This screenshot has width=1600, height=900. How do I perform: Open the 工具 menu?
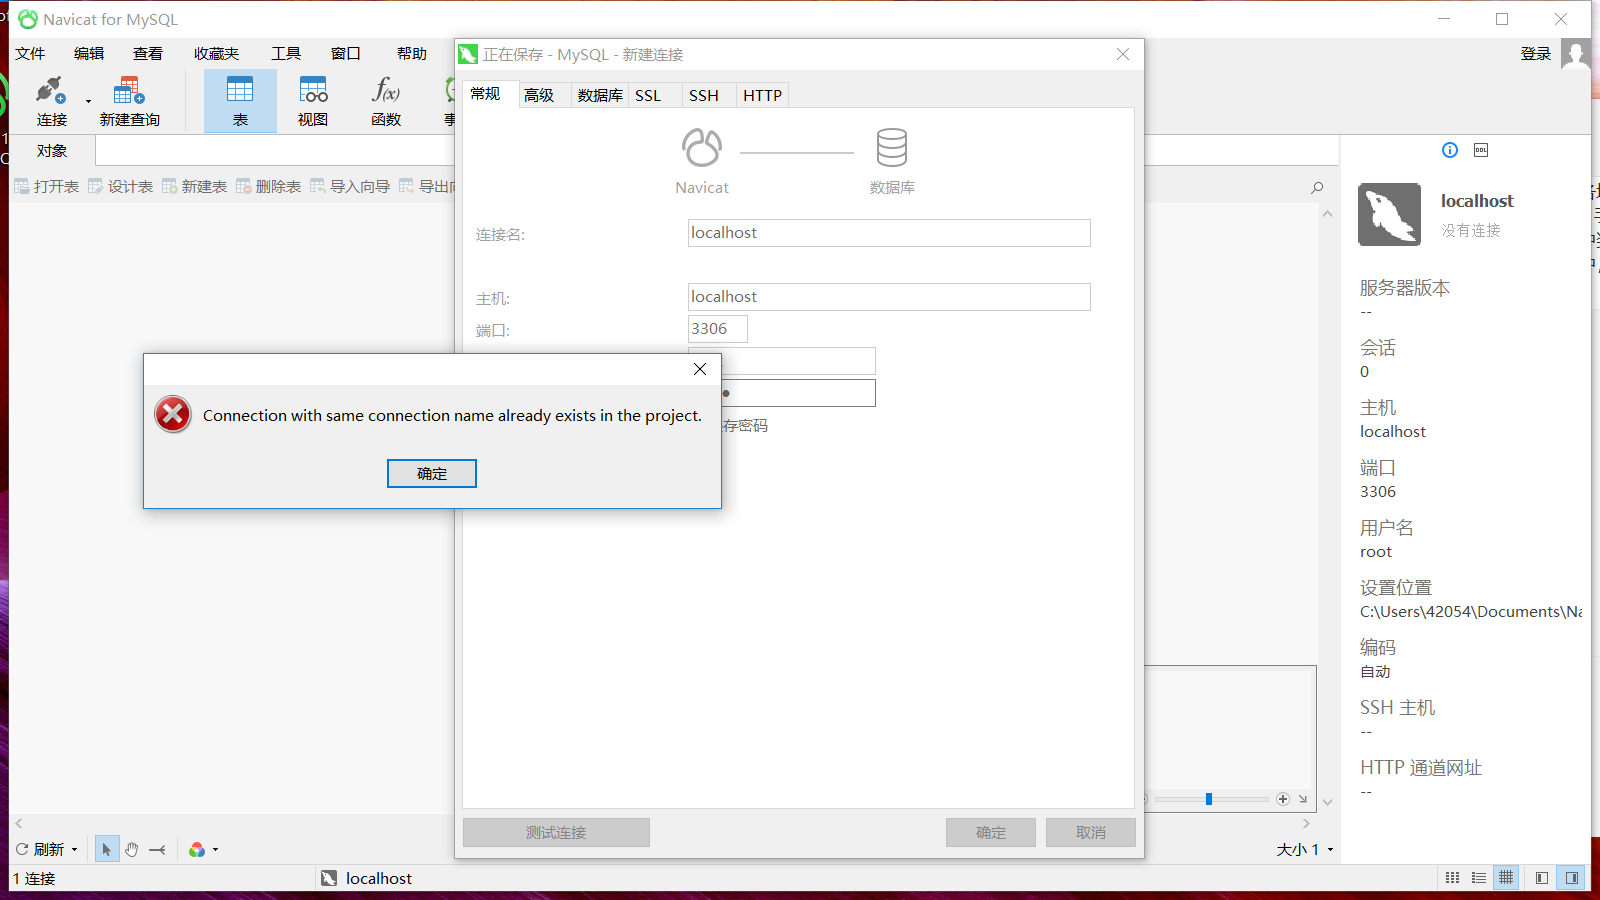click(x=286, y=54)
